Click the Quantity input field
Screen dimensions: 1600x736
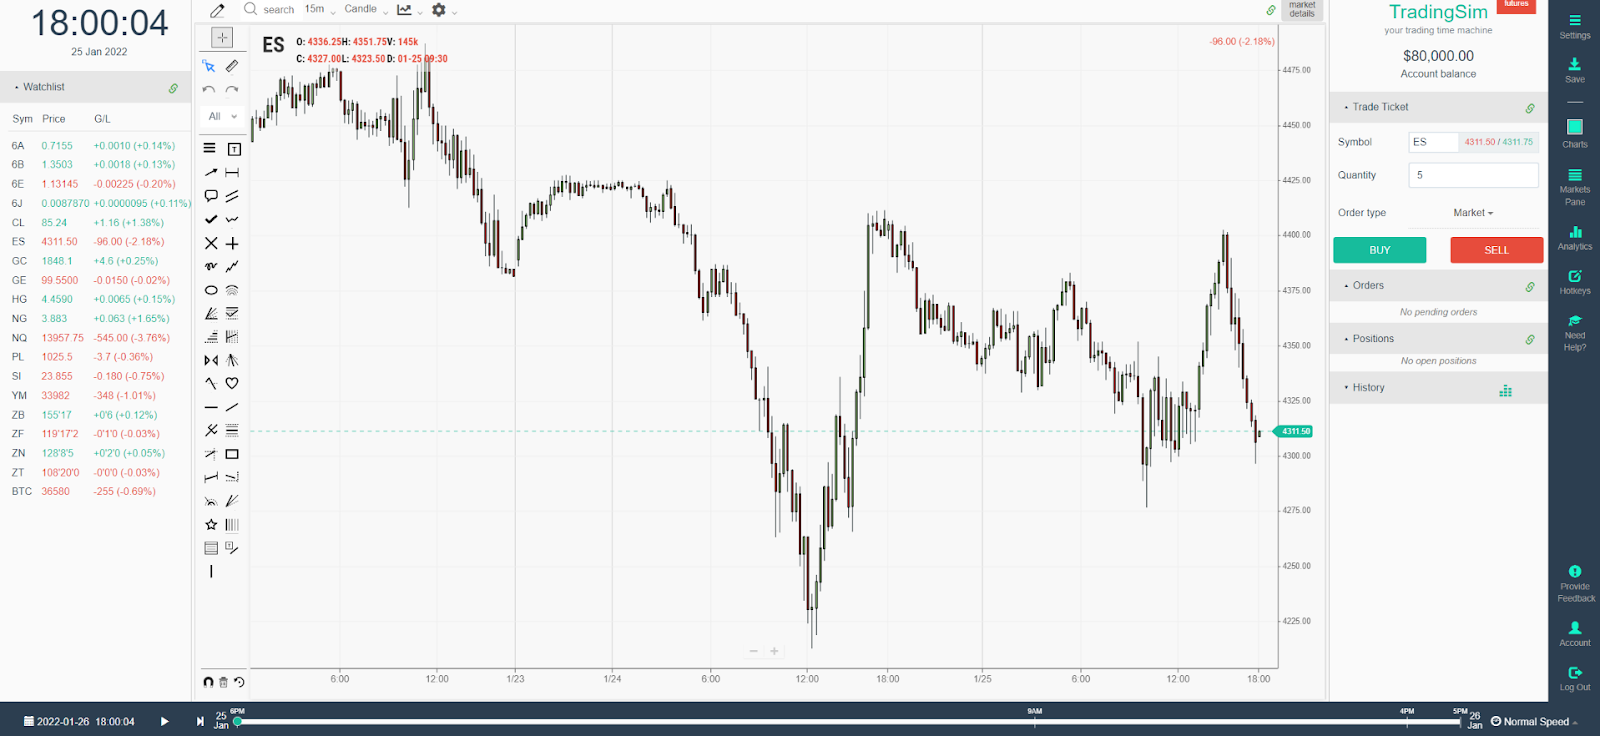1473,175
